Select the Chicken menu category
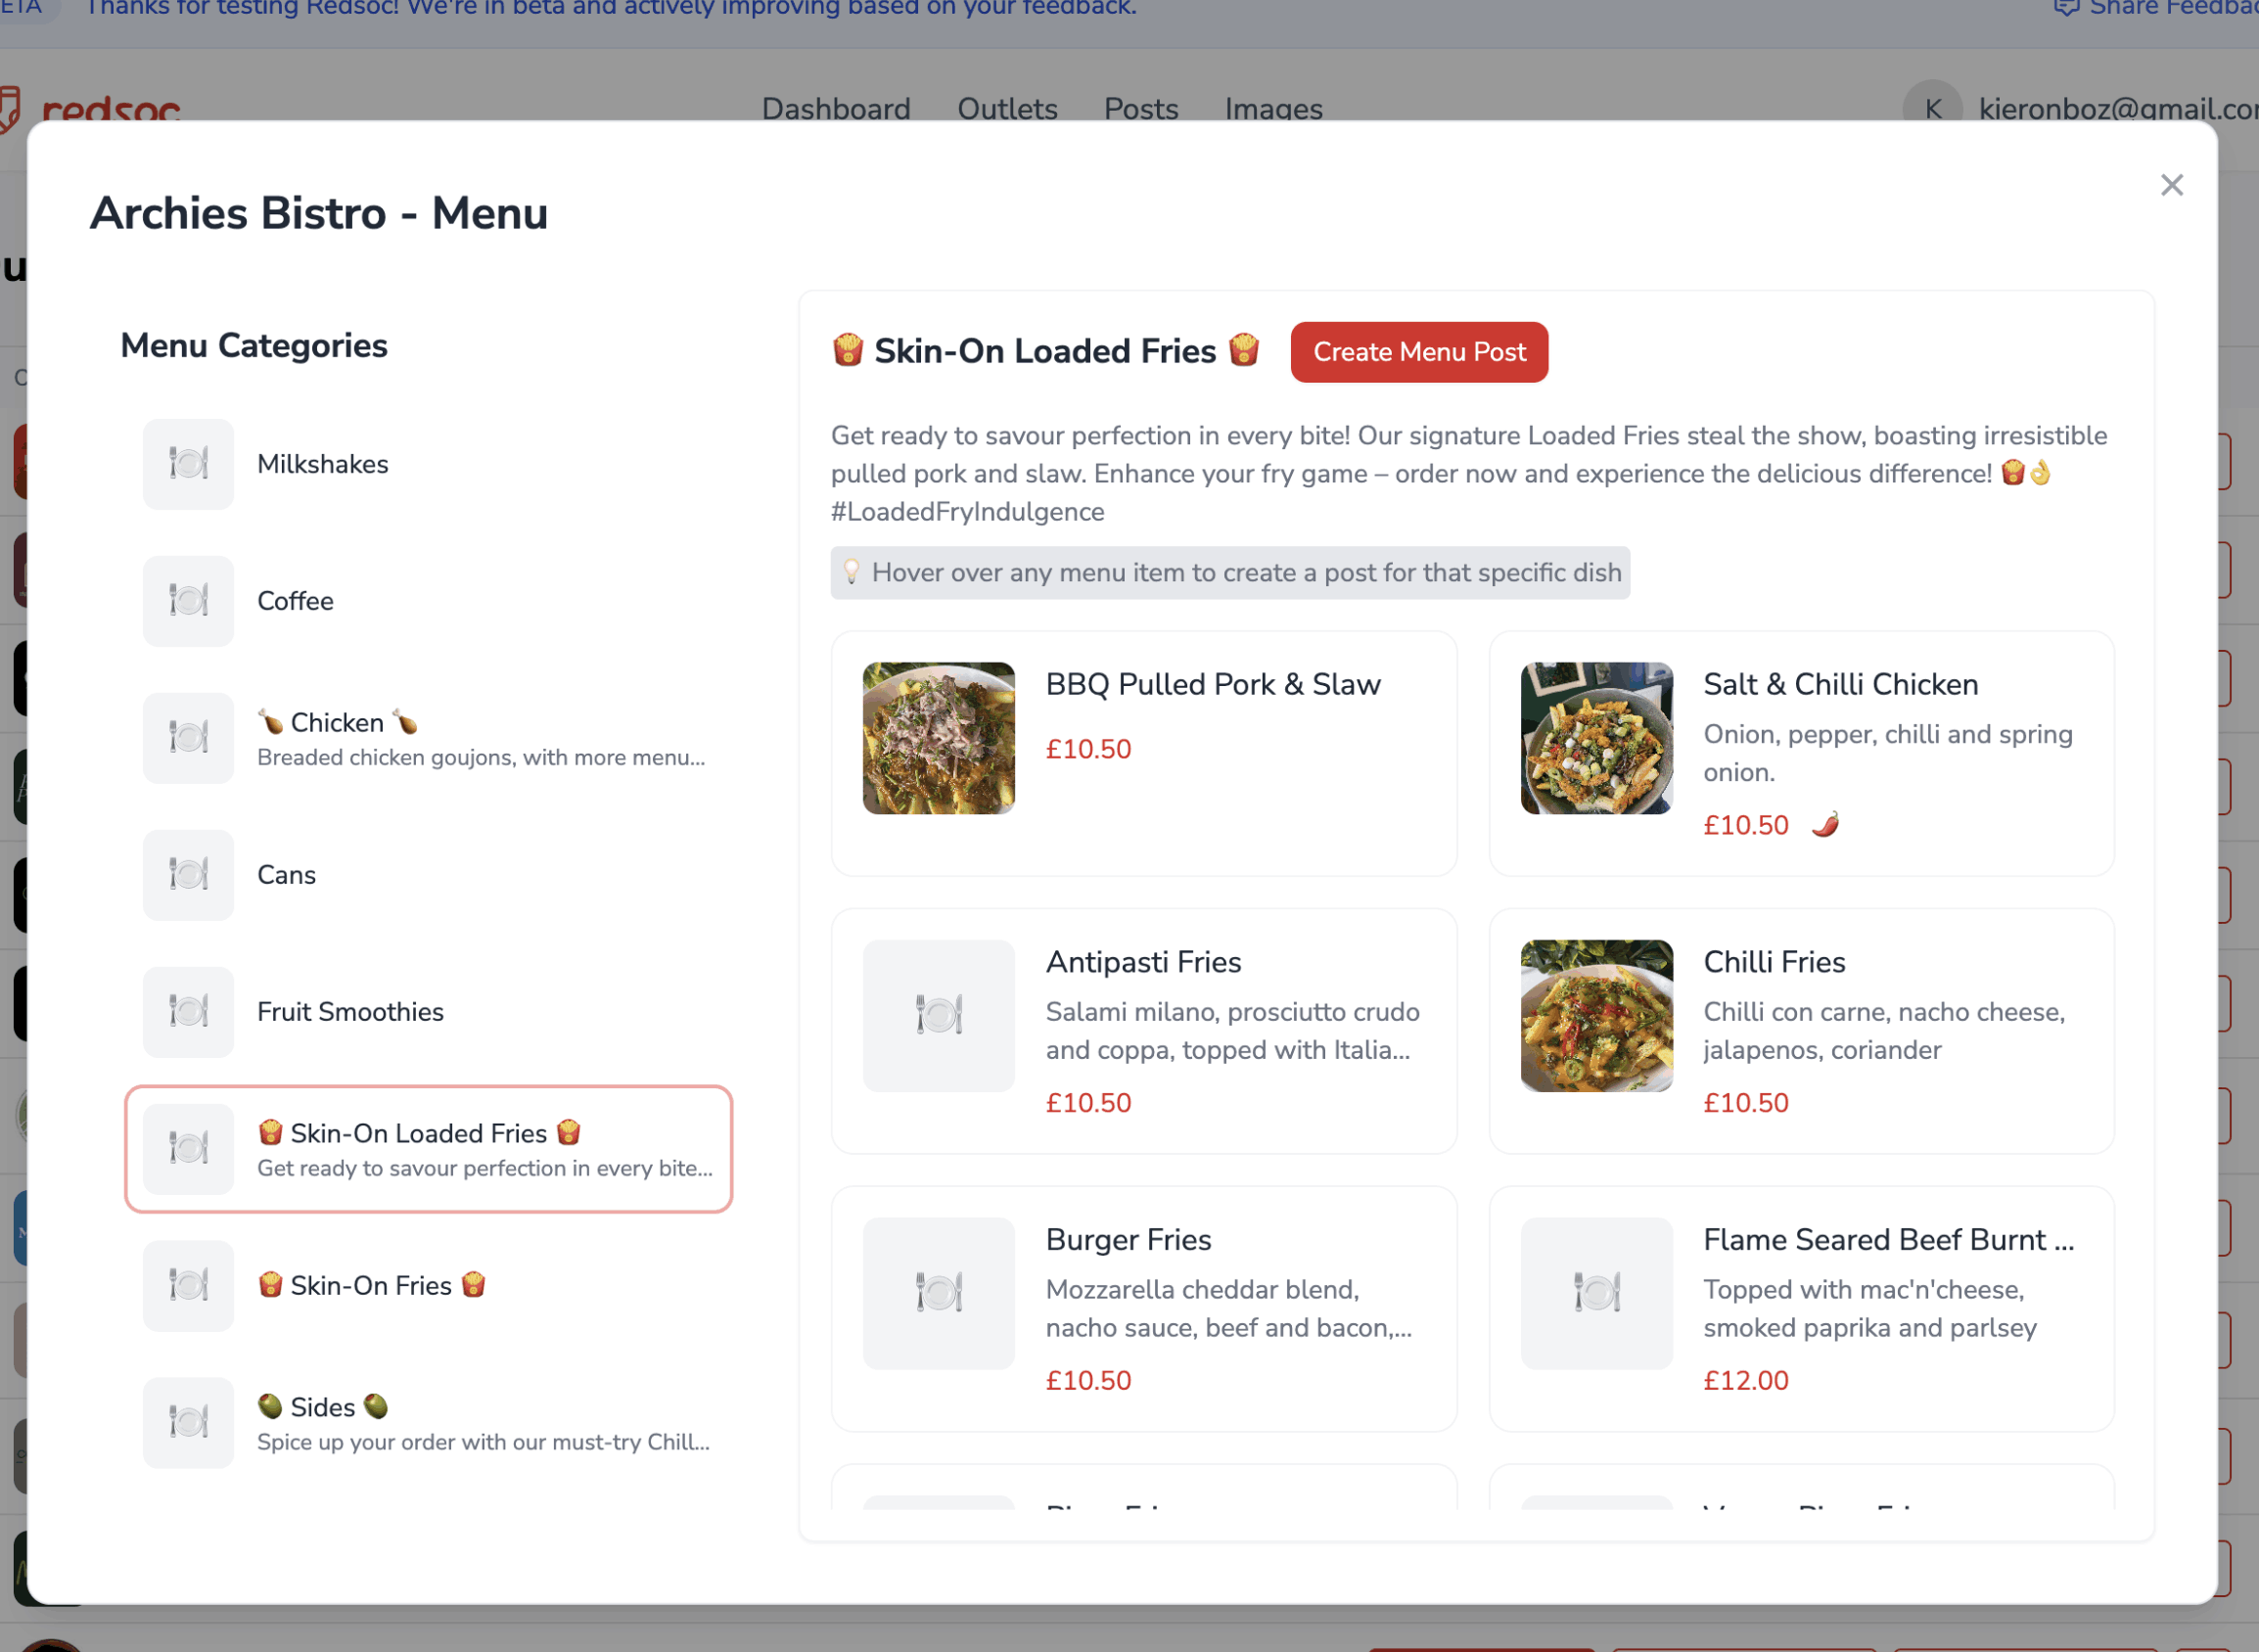The image size is (2259, 1652). 430,738
